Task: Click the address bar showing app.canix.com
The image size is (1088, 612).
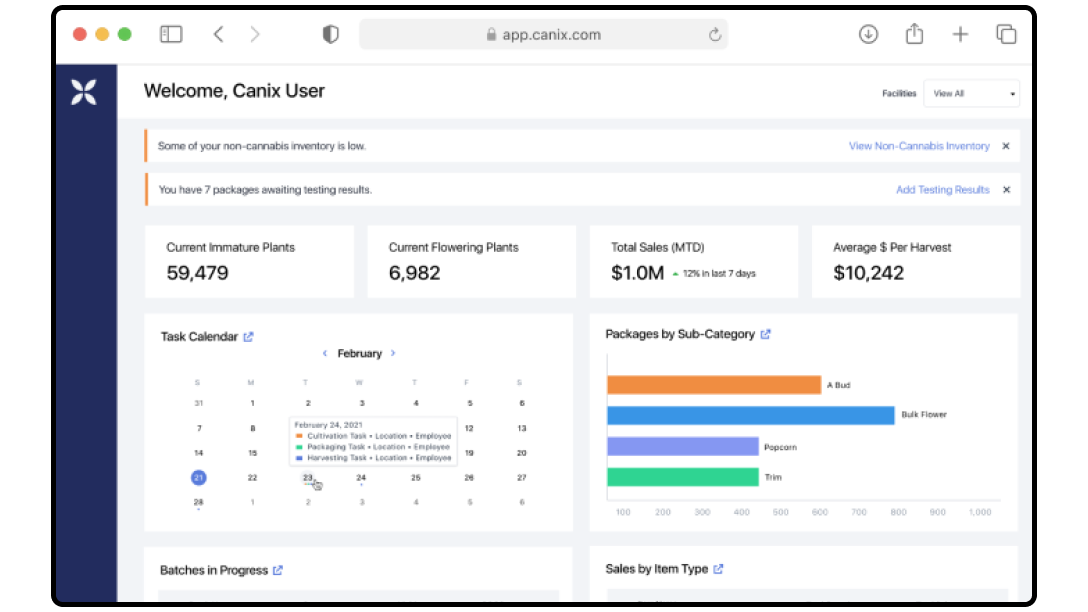Action: pos(543,34)
